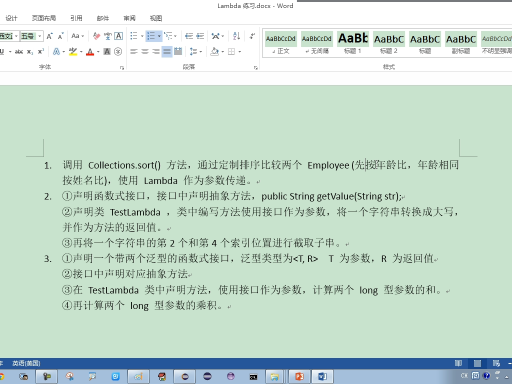Open the Change Case Aa dropdown
Image resolution: width=512 pixels, height=384 pixels.
(x=77, y=36)
